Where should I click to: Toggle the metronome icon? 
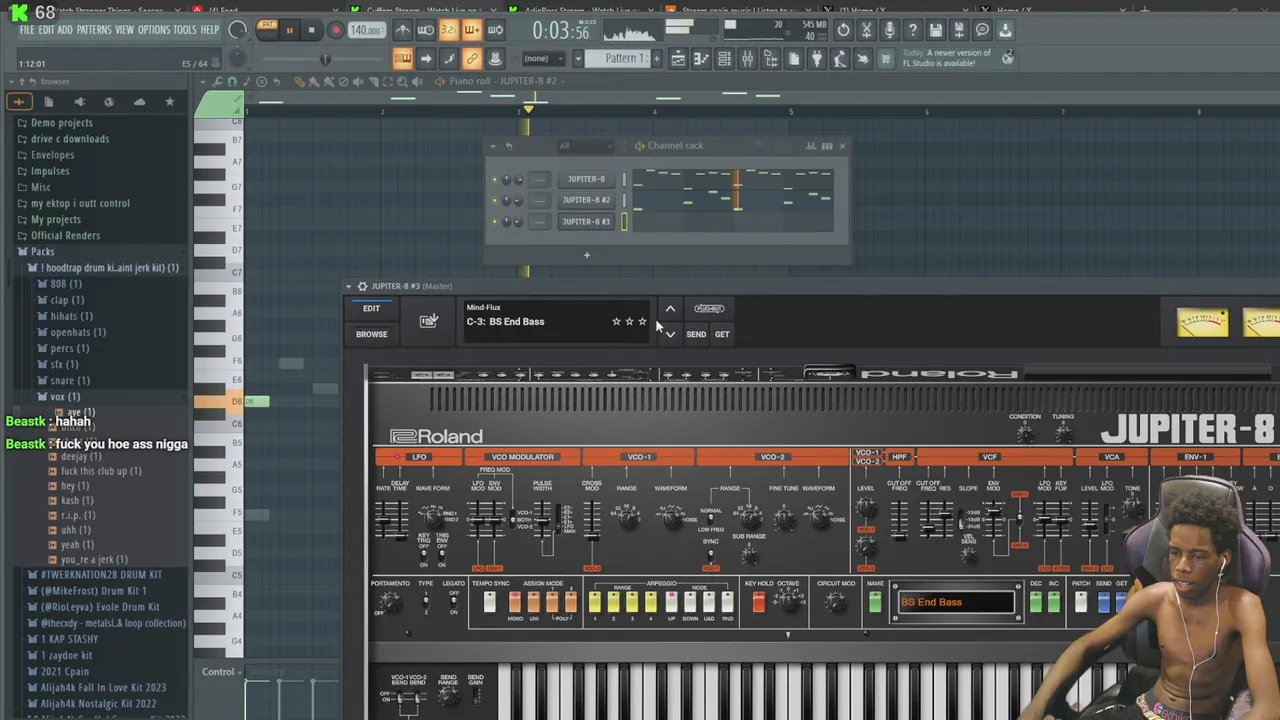point(402,30)
